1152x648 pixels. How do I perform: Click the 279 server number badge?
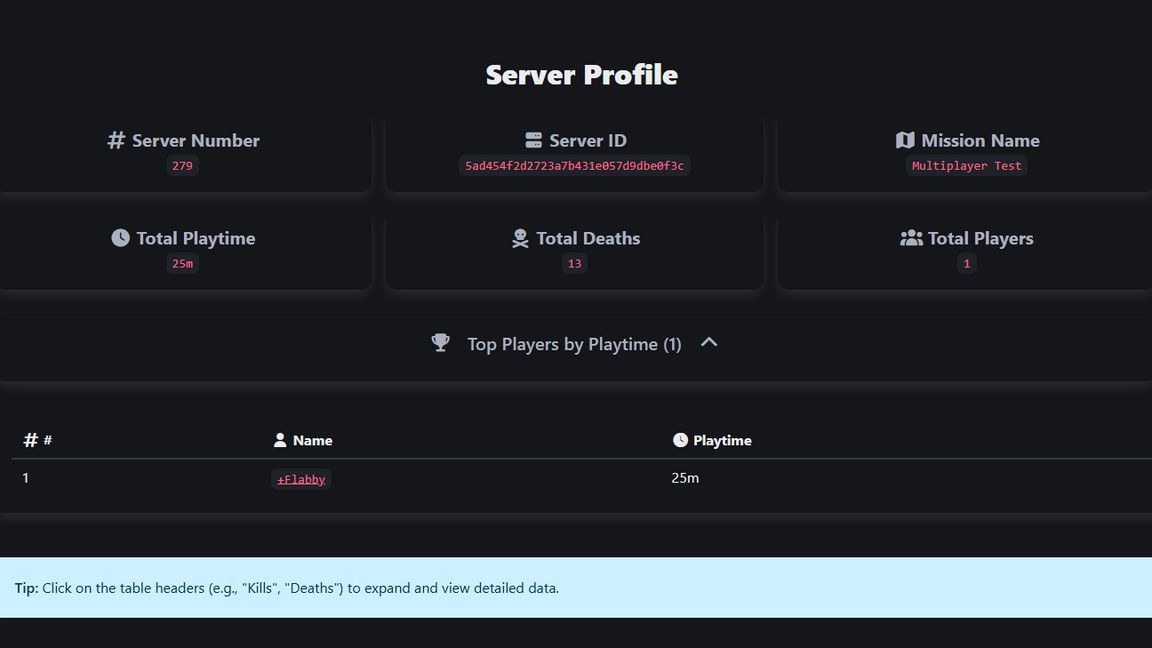[182, 166]
